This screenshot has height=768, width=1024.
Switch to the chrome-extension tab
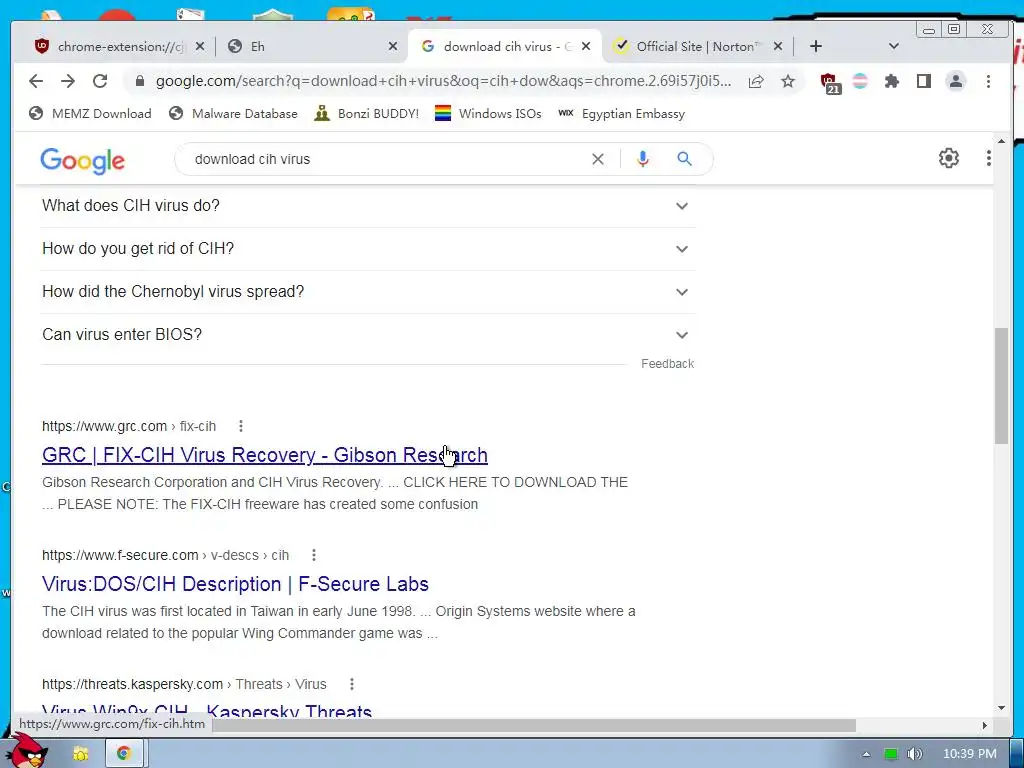(x=118, y=46)
